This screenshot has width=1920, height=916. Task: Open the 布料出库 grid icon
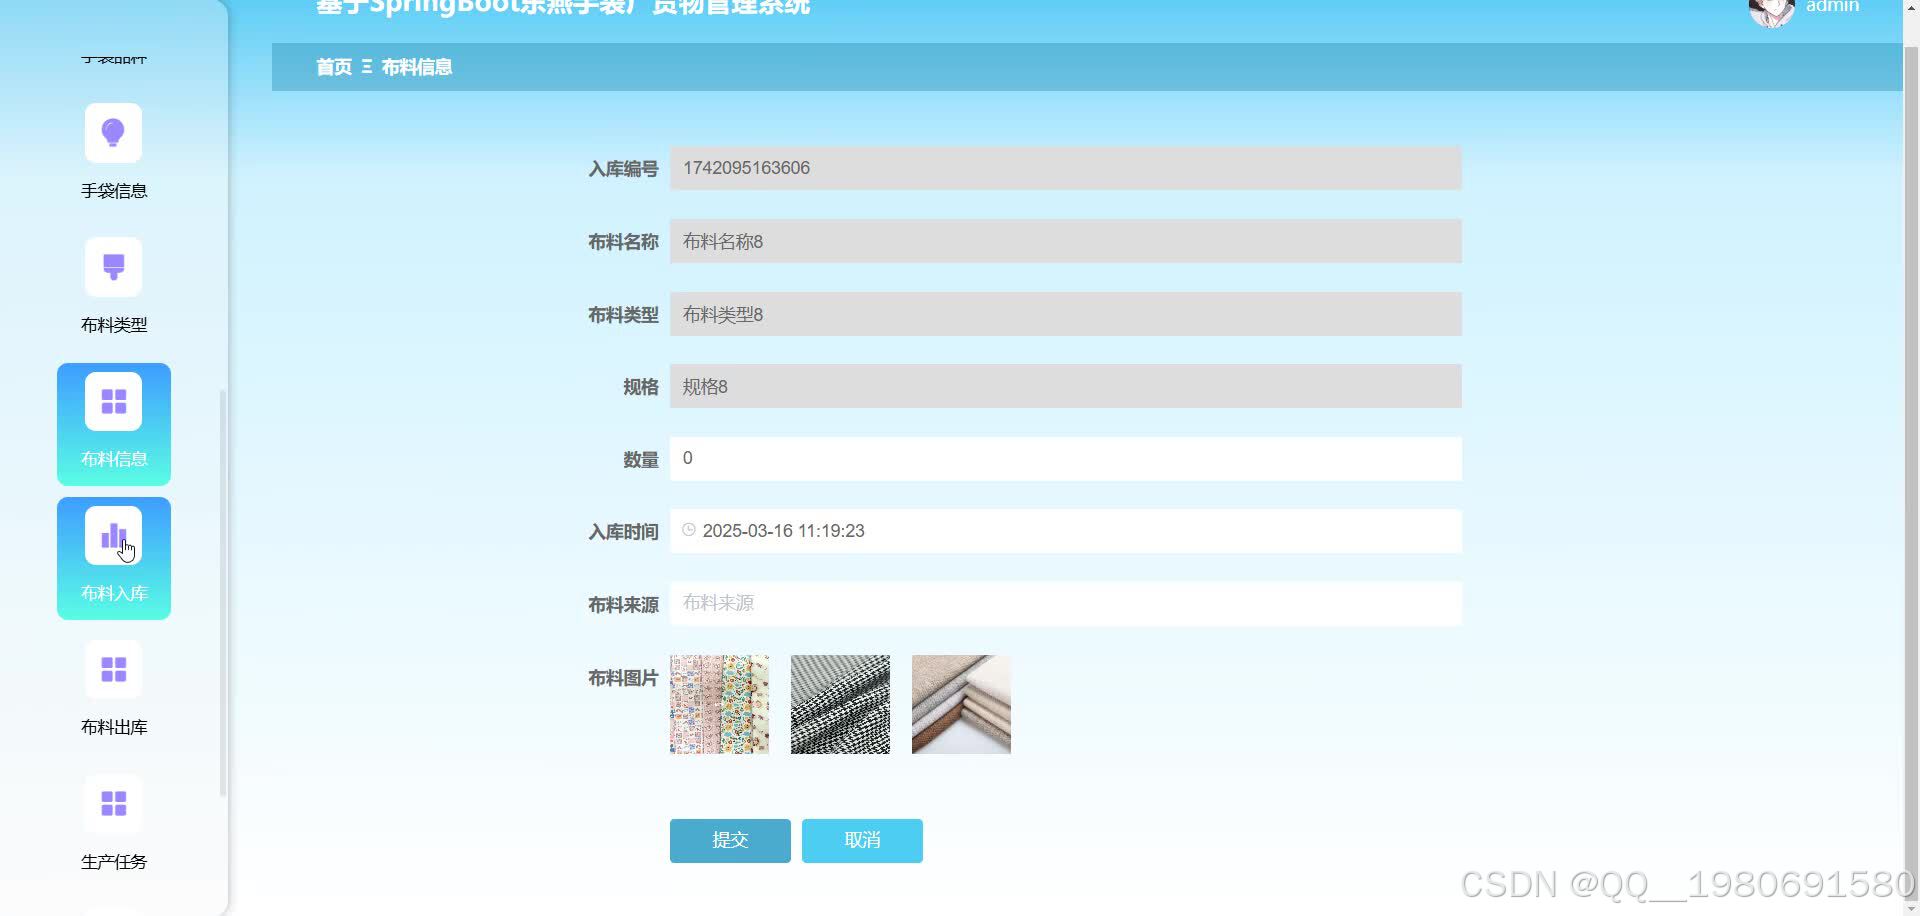coord(113,669)
